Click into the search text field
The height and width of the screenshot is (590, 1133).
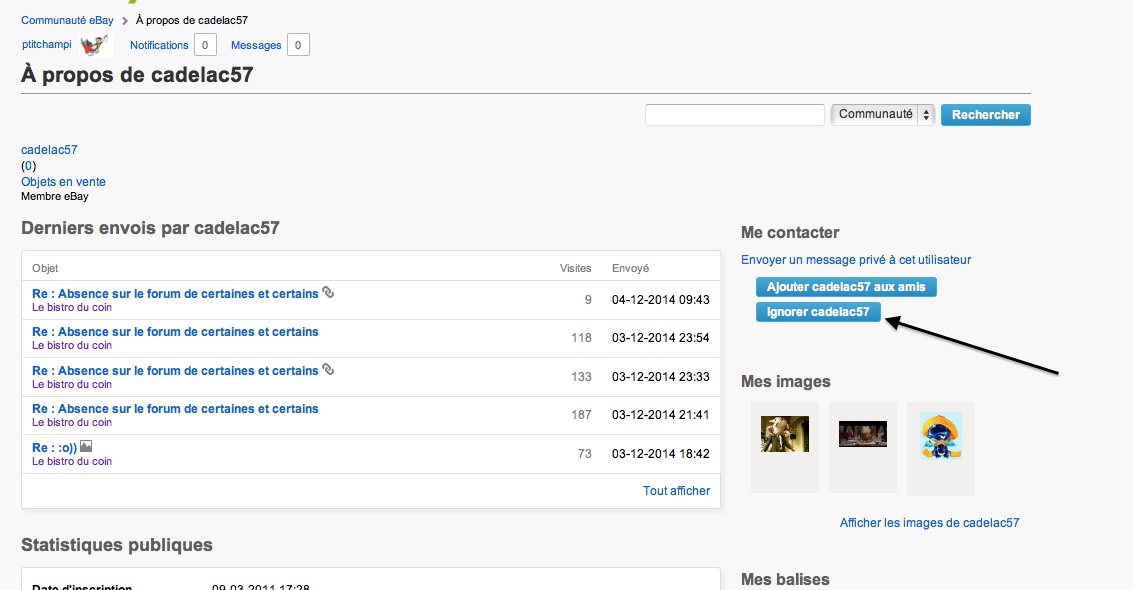(x=735, y=115)
